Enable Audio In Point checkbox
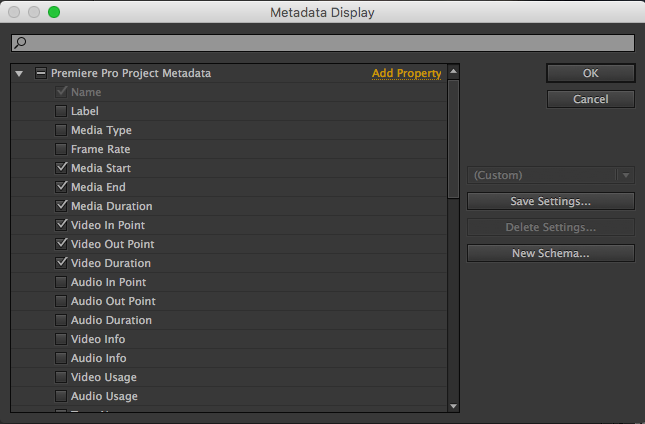 tap(61, 282)
